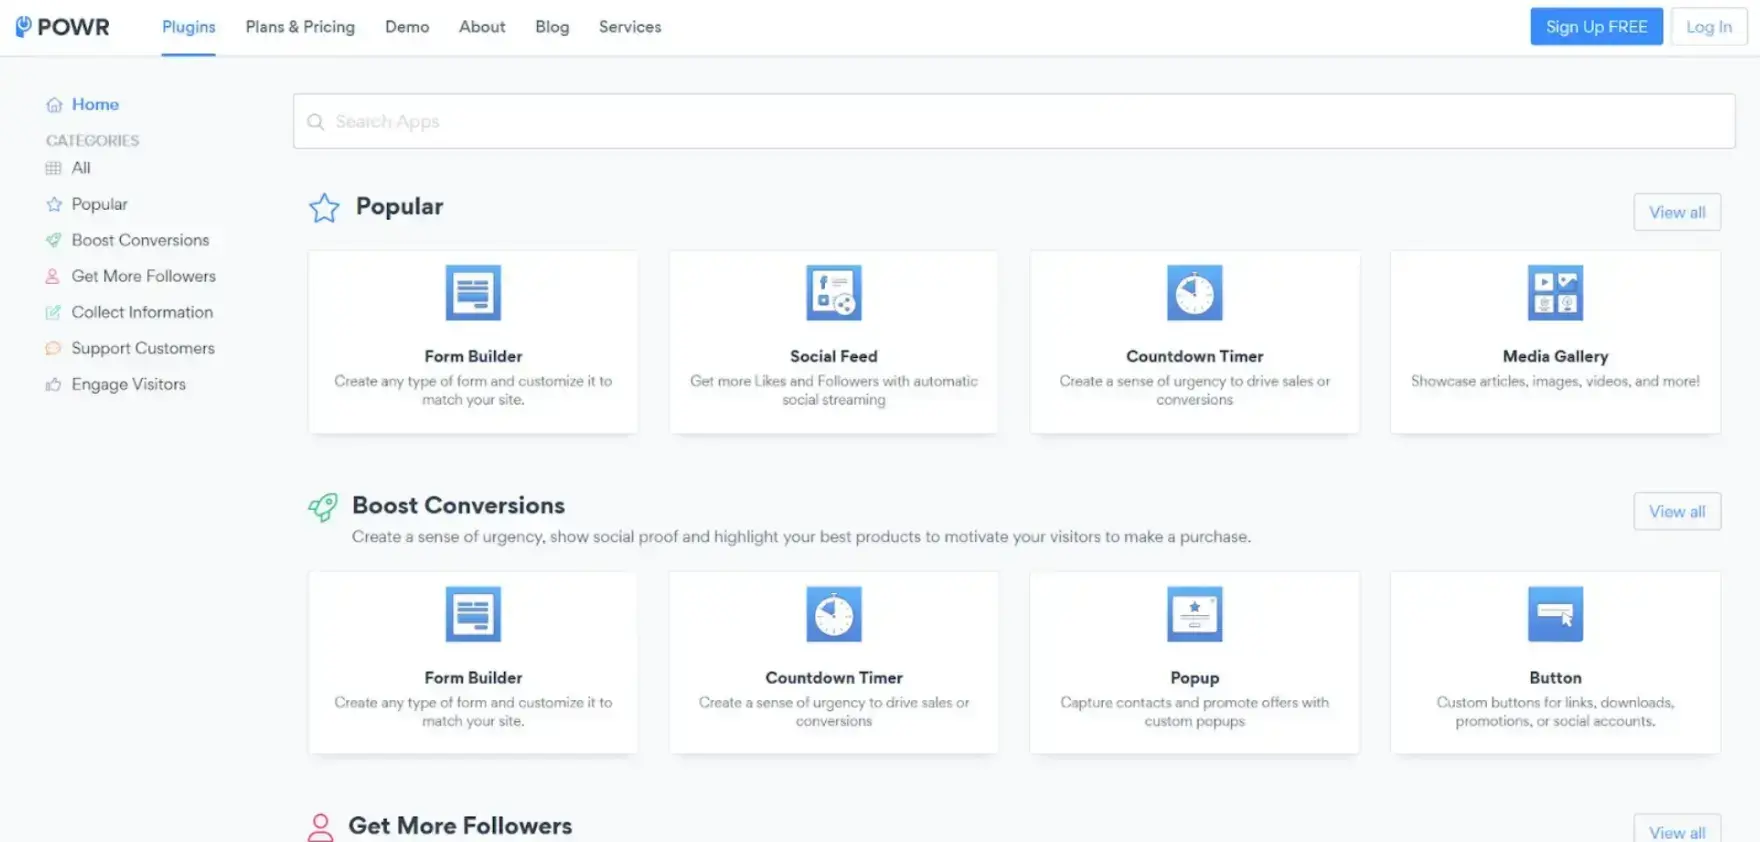The width and height of the screenshot is (1760, 842).
Task: Select Boost Conversions in sidebar
Action: click(140, 240)
